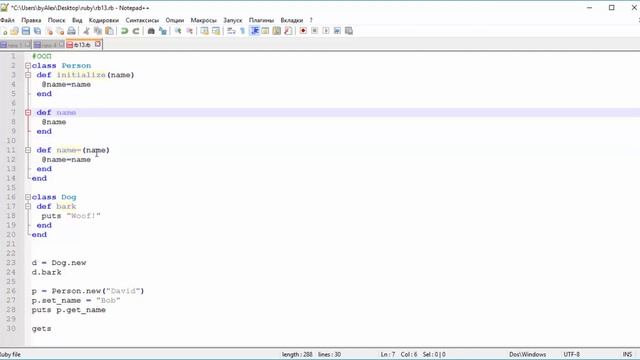Viewport: 640px width, 360px height.
Task: Click 'Ln : 7' in status bar
Action: 388,354
